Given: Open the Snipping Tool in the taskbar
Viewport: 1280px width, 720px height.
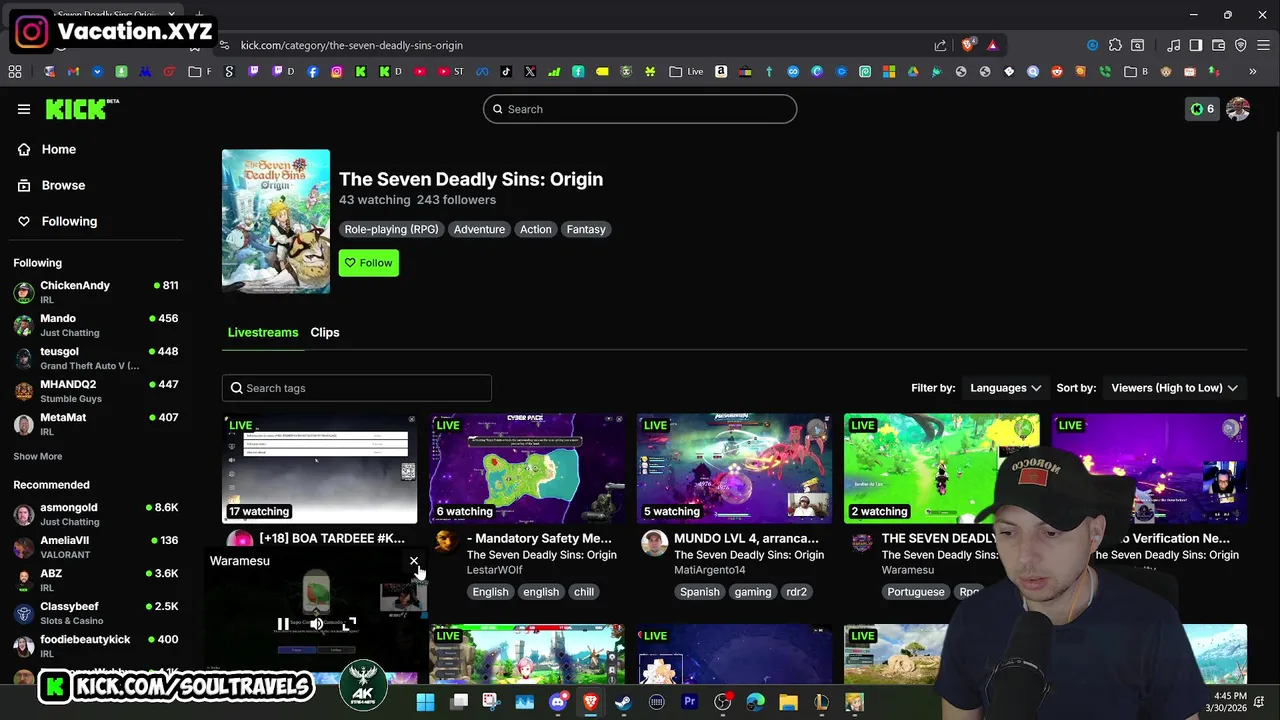Looking at the screenshot, I should coord(492,702).
